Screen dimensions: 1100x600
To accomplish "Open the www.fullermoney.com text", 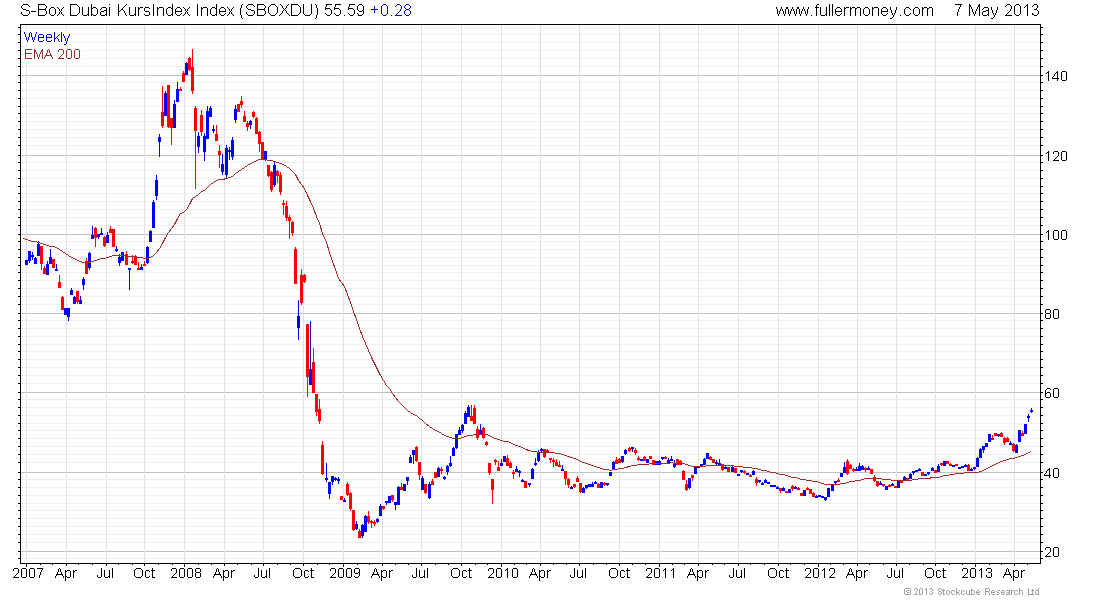I will (x=854, y=11).
